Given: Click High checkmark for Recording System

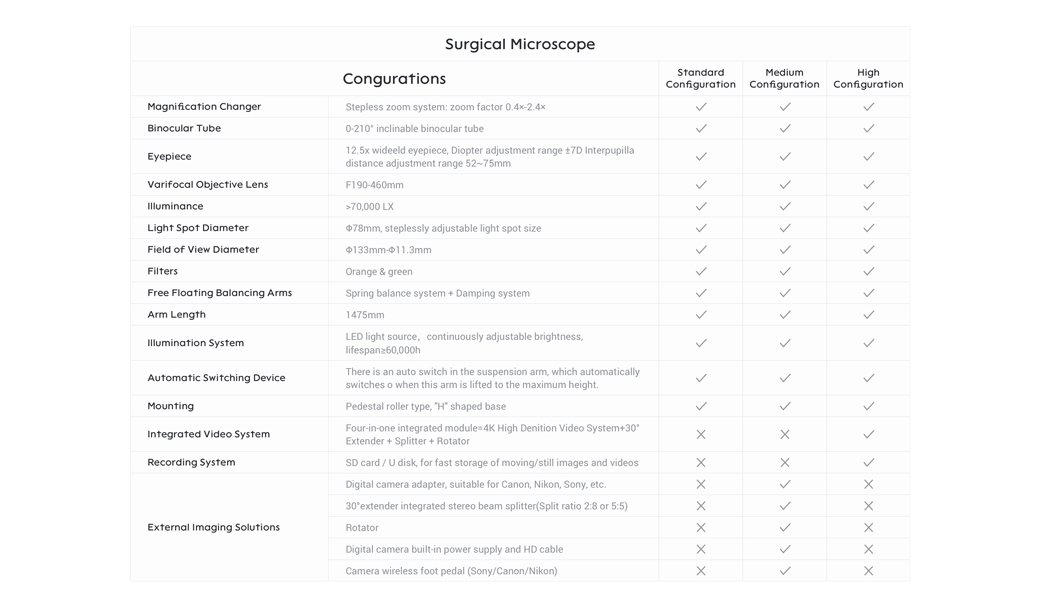Looking at the screenshot, I should [868, 462].
